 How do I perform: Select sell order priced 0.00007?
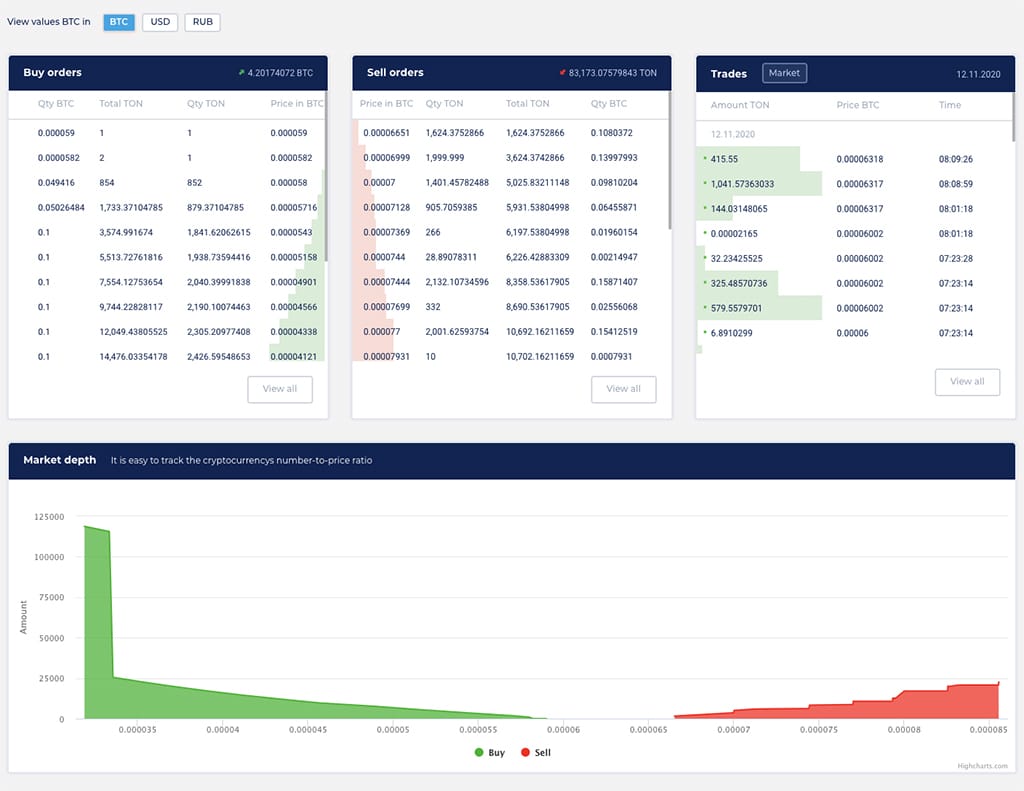pyautogui.click(x=510, y=182)
